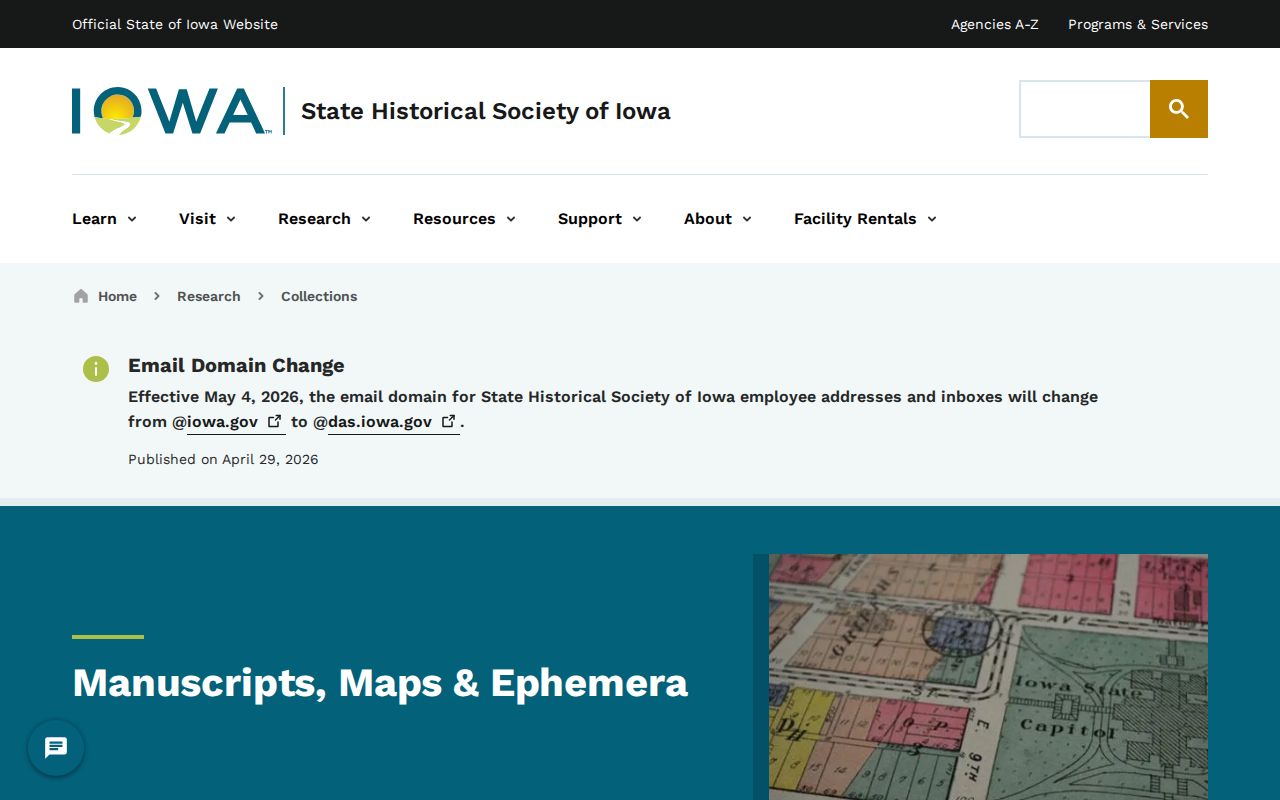
Task: Go to Home breadcrumb link
Action: (117, 296)
